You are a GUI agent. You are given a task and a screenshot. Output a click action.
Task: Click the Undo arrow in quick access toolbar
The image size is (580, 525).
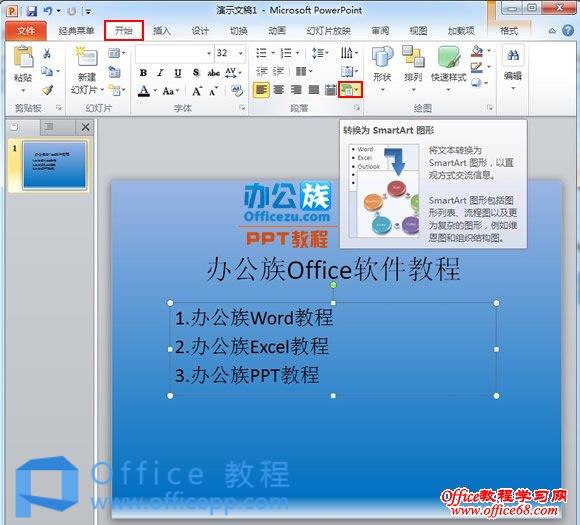coord(48,11)
